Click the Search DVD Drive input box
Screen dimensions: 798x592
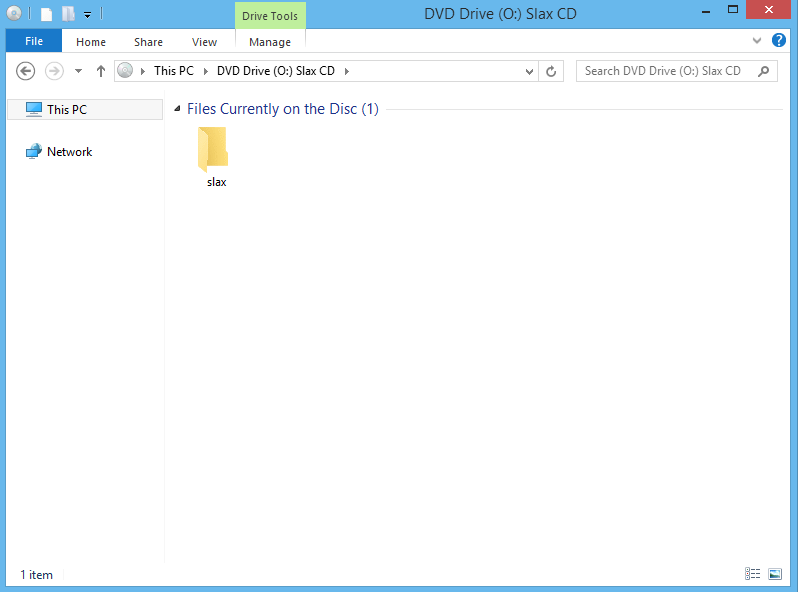(664, 71)
